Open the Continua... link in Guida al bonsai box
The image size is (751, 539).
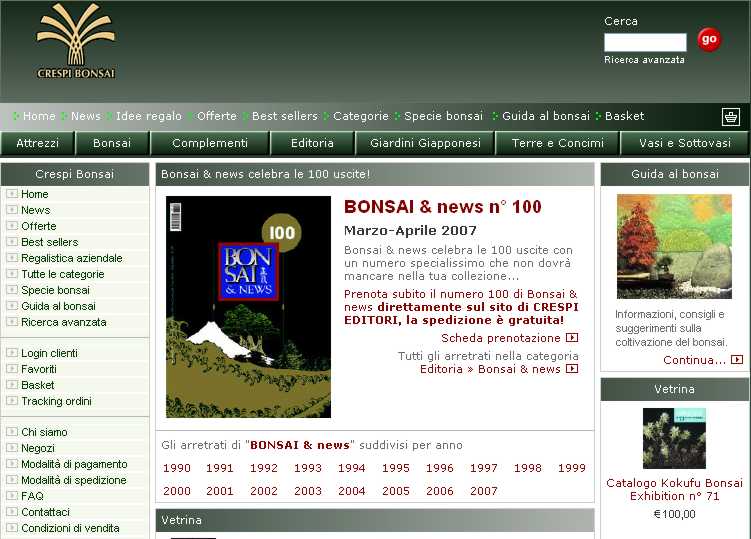click(694, 360)
